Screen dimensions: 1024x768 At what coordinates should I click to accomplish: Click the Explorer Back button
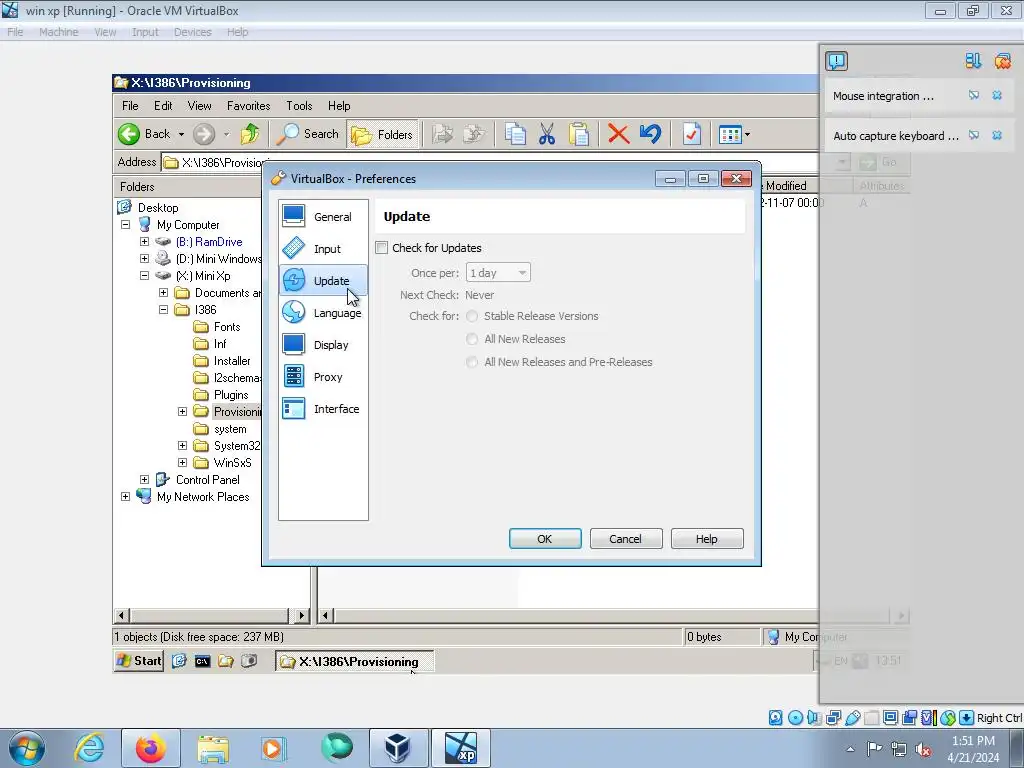pyautogui.click(x=144, y=134)
